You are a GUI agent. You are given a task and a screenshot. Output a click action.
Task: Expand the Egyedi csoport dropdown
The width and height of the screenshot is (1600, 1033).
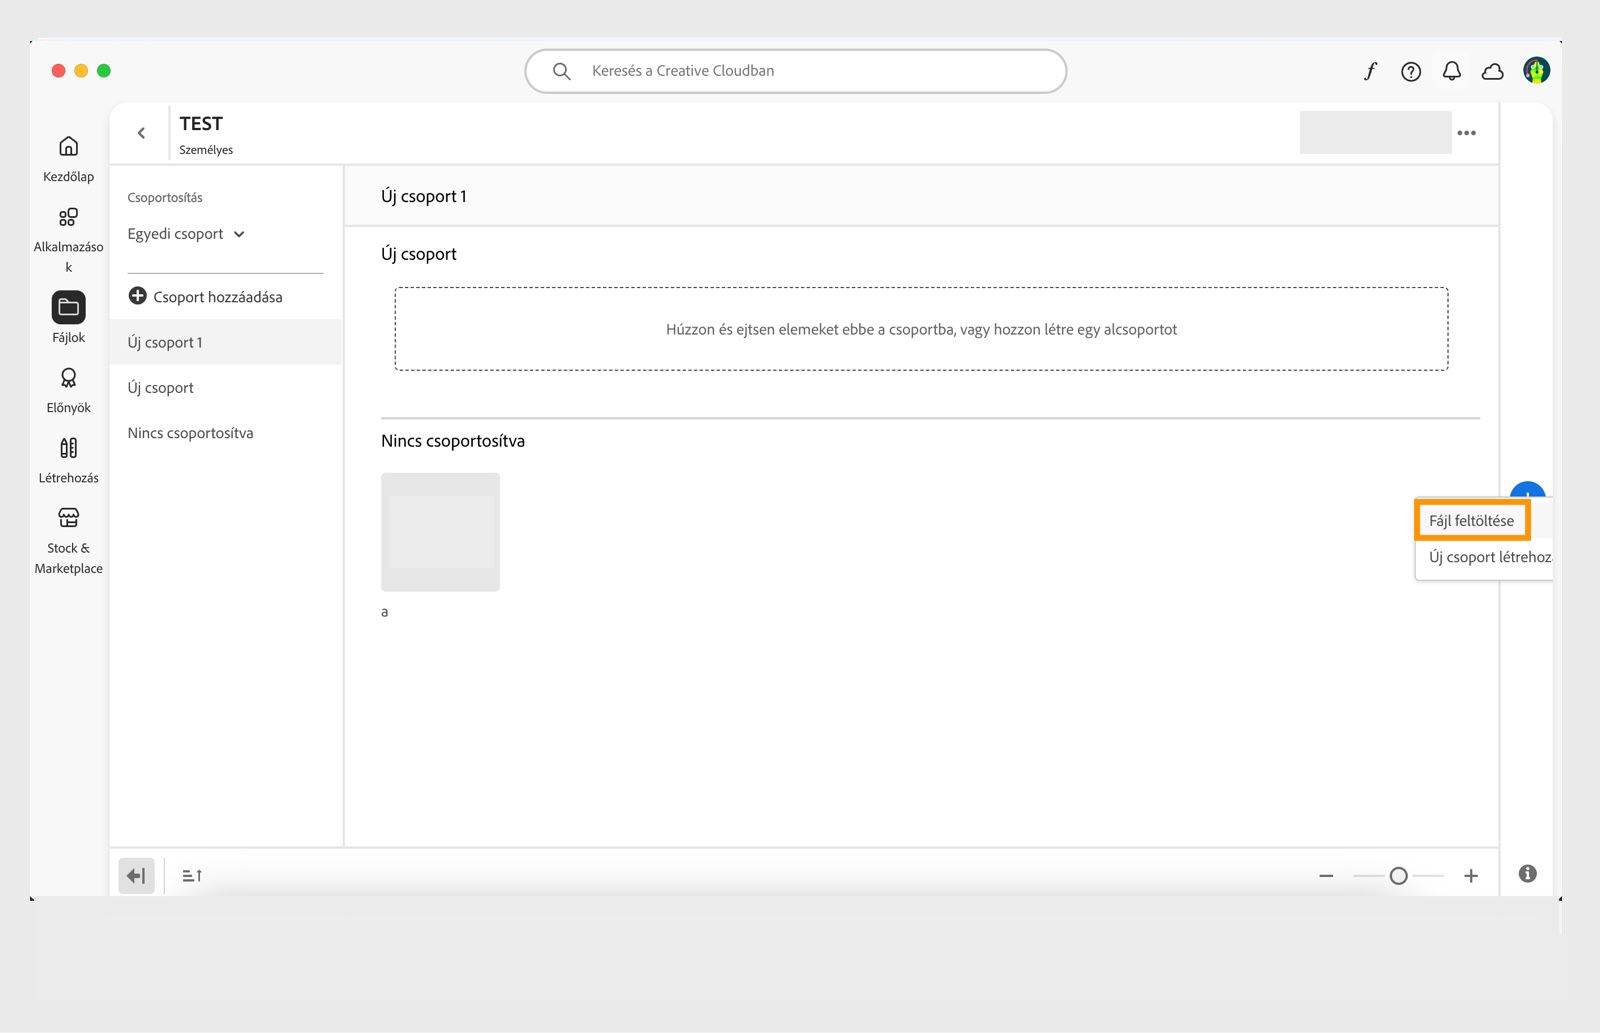(x=186, y=234)
